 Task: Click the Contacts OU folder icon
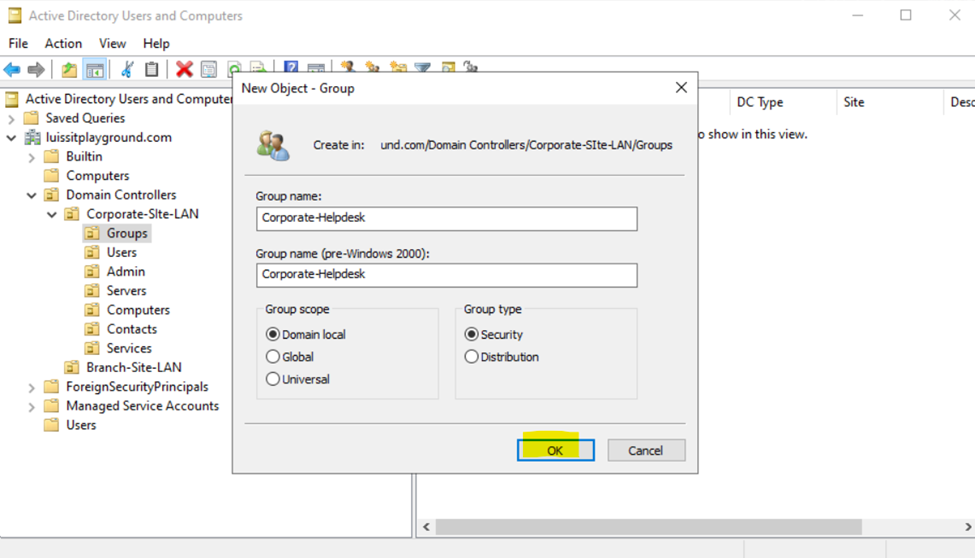[x=92, y=329]
